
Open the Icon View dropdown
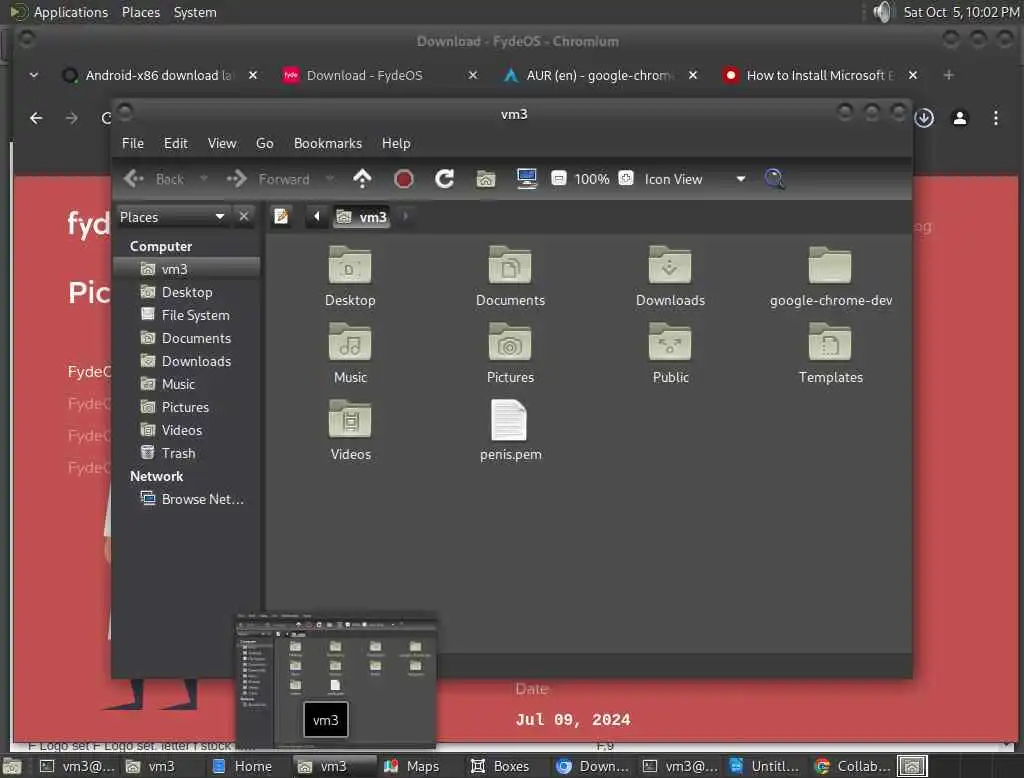coord(694,179)
